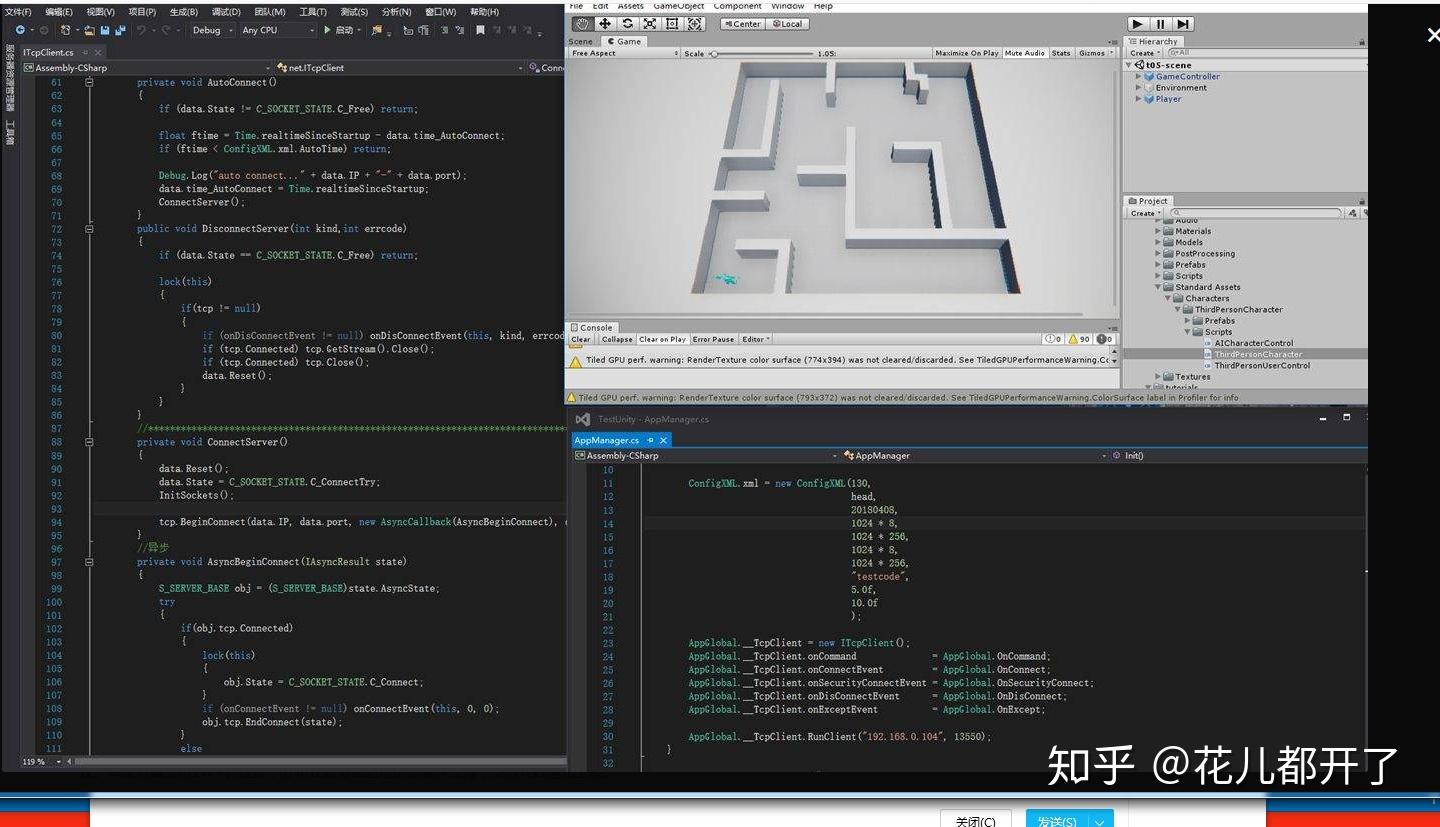This screenshot has height=827, width=1440.
Task: Select the Scale tool in Unity toolbar
Action: (x=648, y=24)
